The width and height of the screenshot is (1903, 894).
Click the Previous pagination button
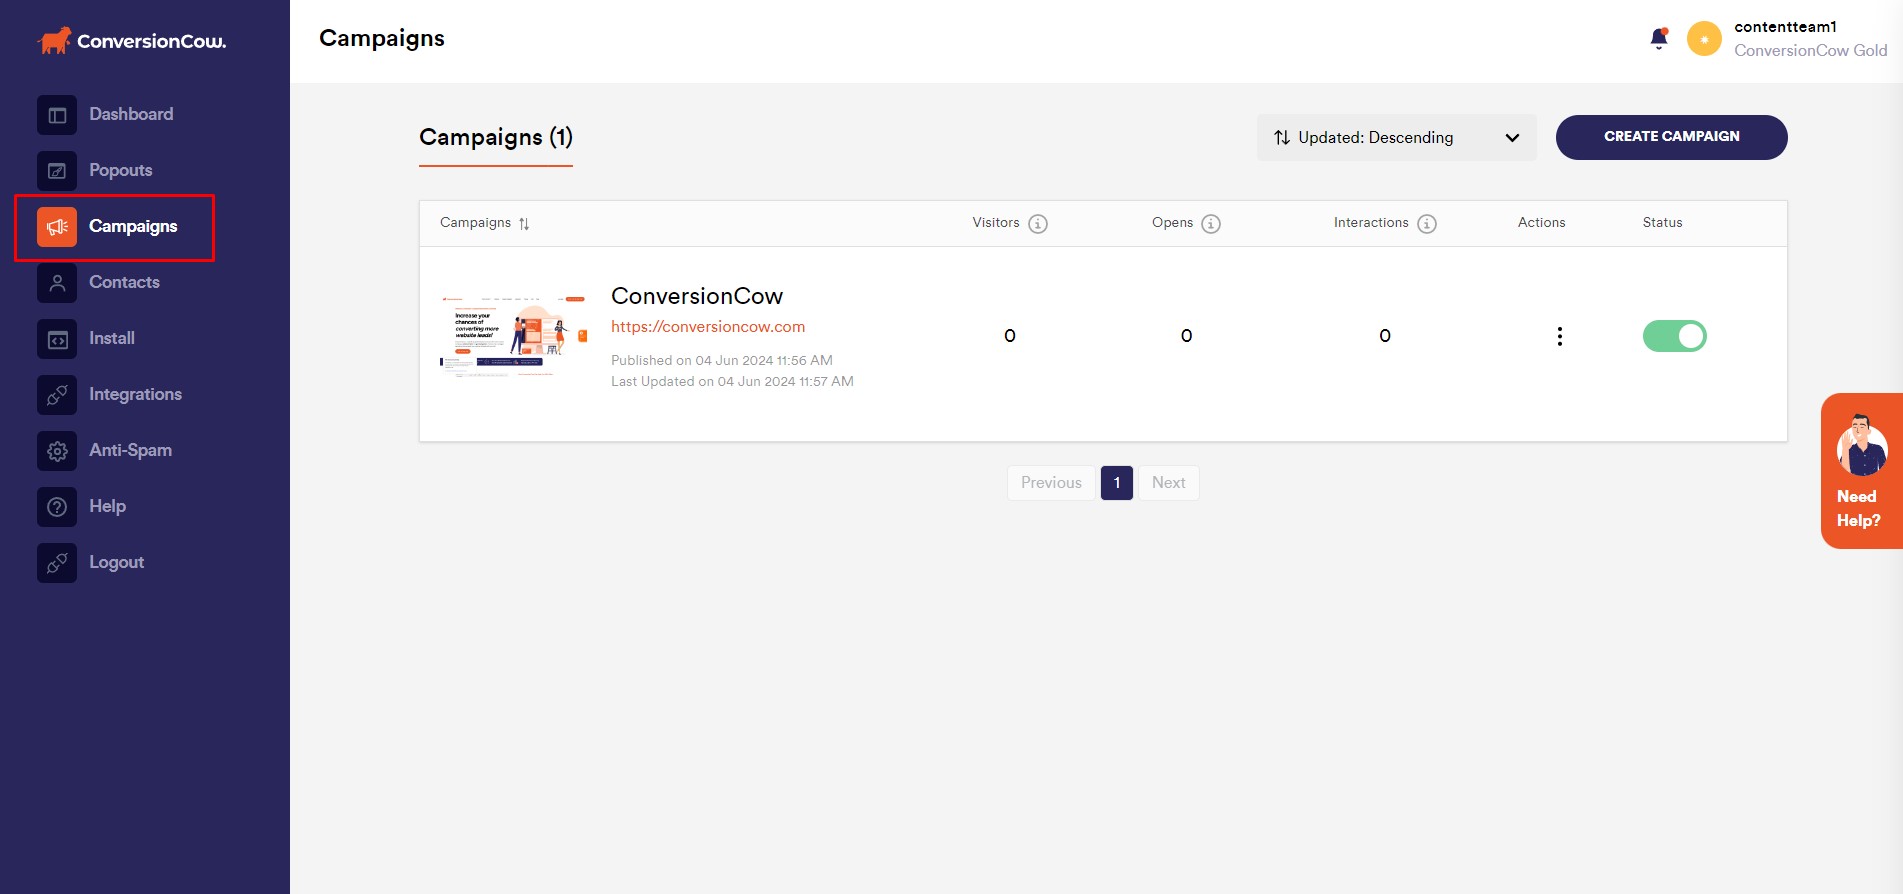pos(1051,483)
